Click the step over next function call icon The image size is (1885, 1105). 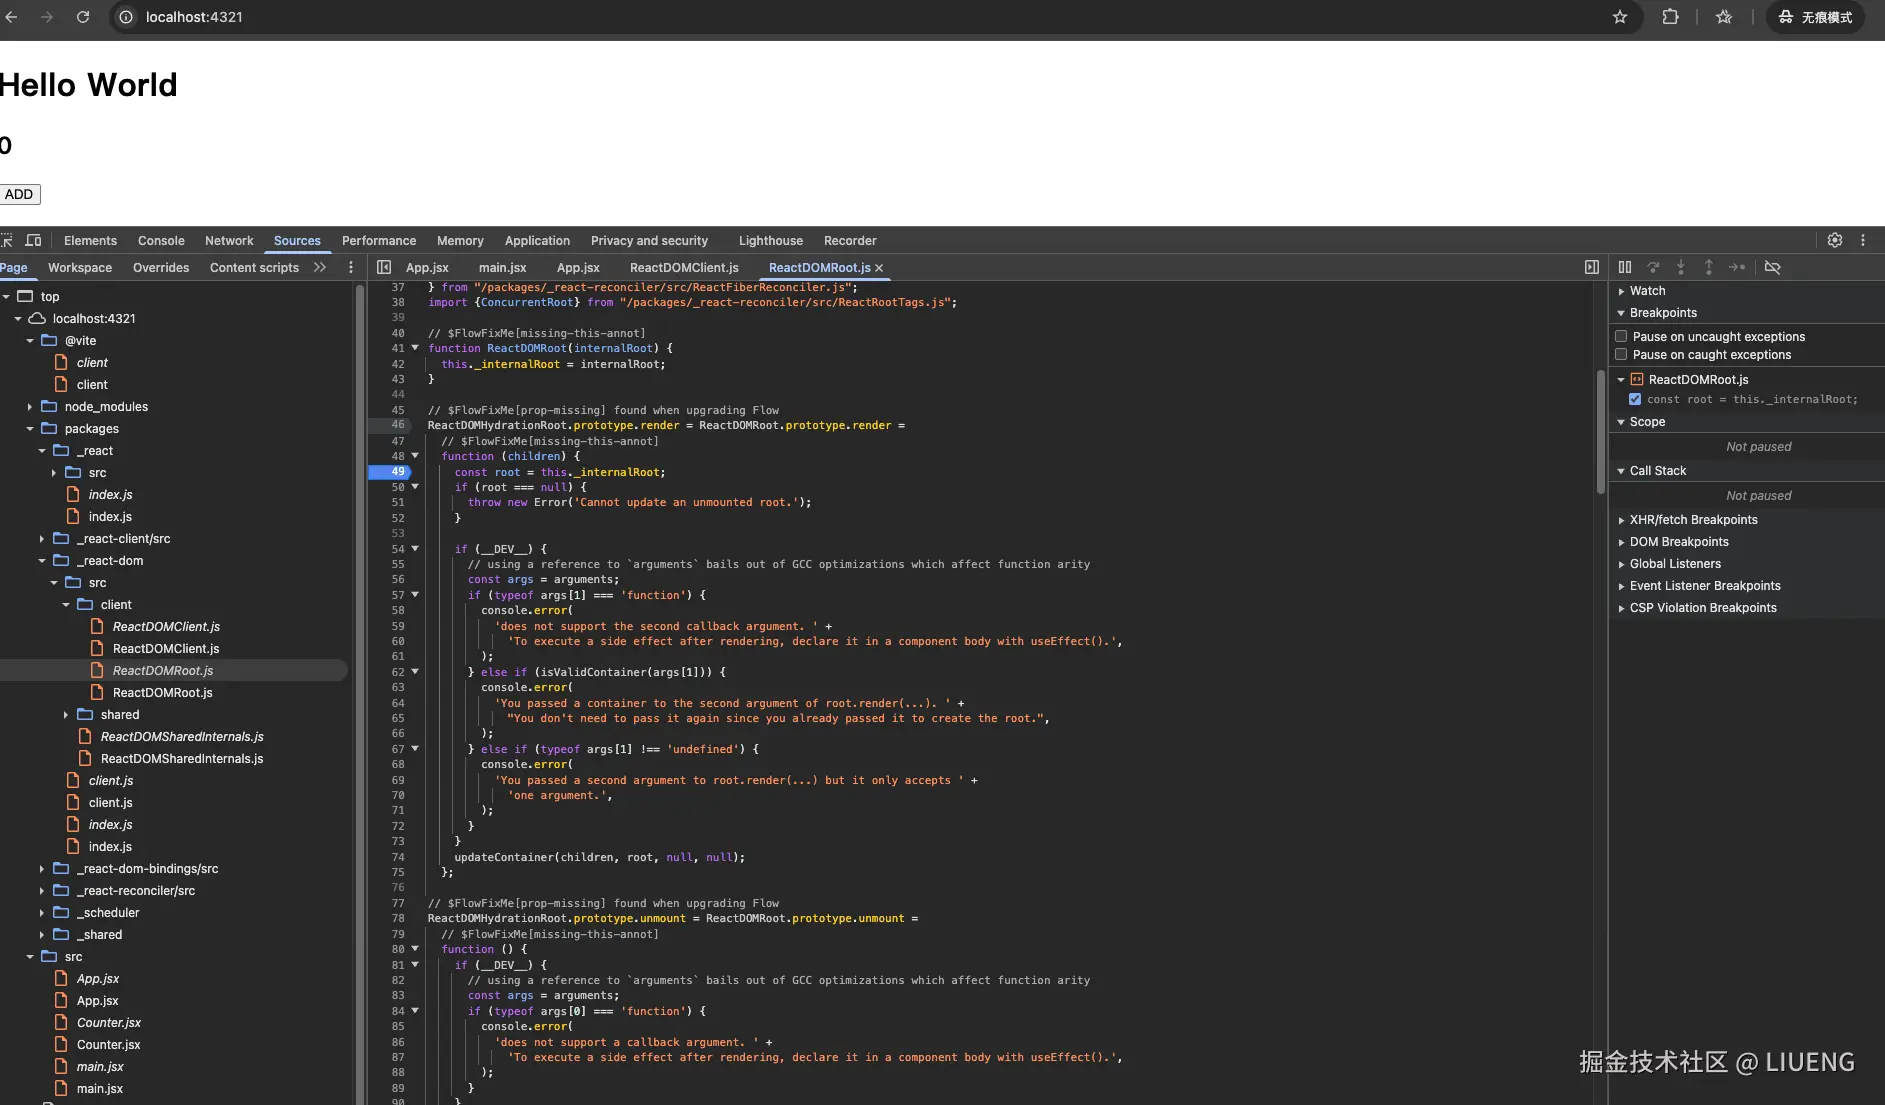click(1654, 267)
